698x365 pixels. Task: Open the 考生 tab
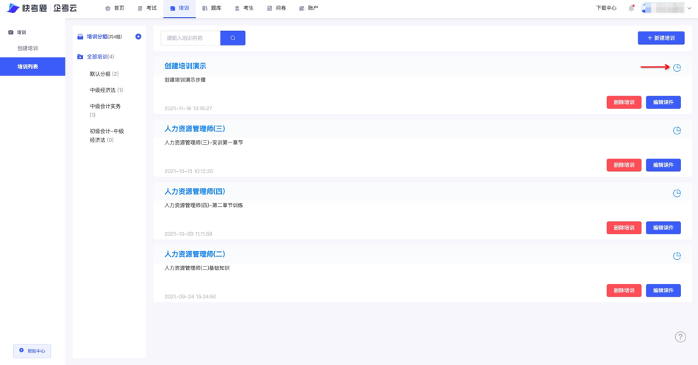pyautogui.click(x=243, y=8)
